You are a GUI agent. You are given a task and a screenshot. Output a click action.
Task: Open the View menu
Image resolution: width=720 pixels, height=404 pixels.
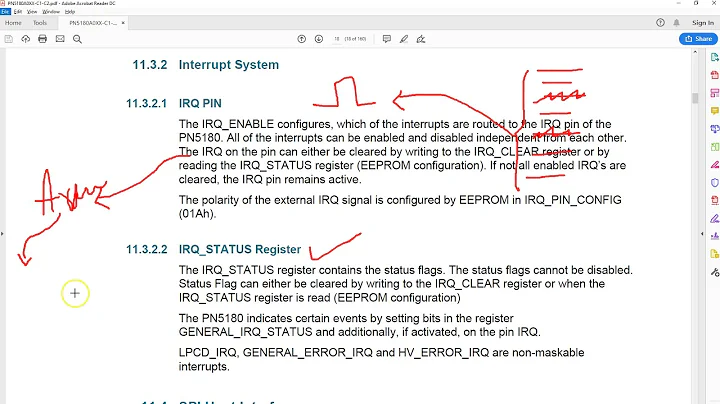32,11
